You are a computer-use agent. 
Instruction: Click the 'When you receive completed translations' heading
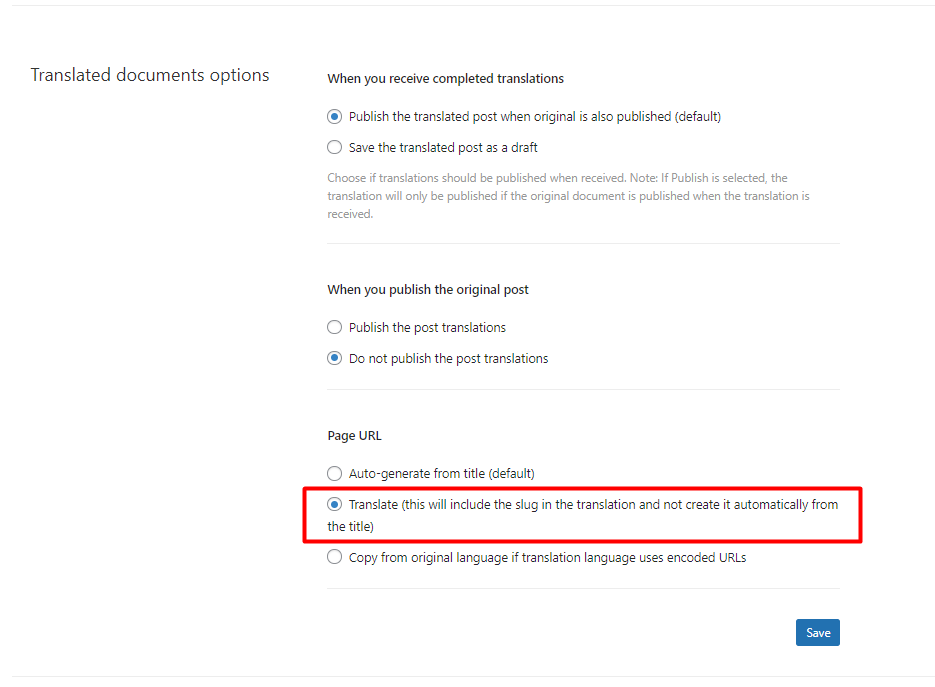coord(445,79)
